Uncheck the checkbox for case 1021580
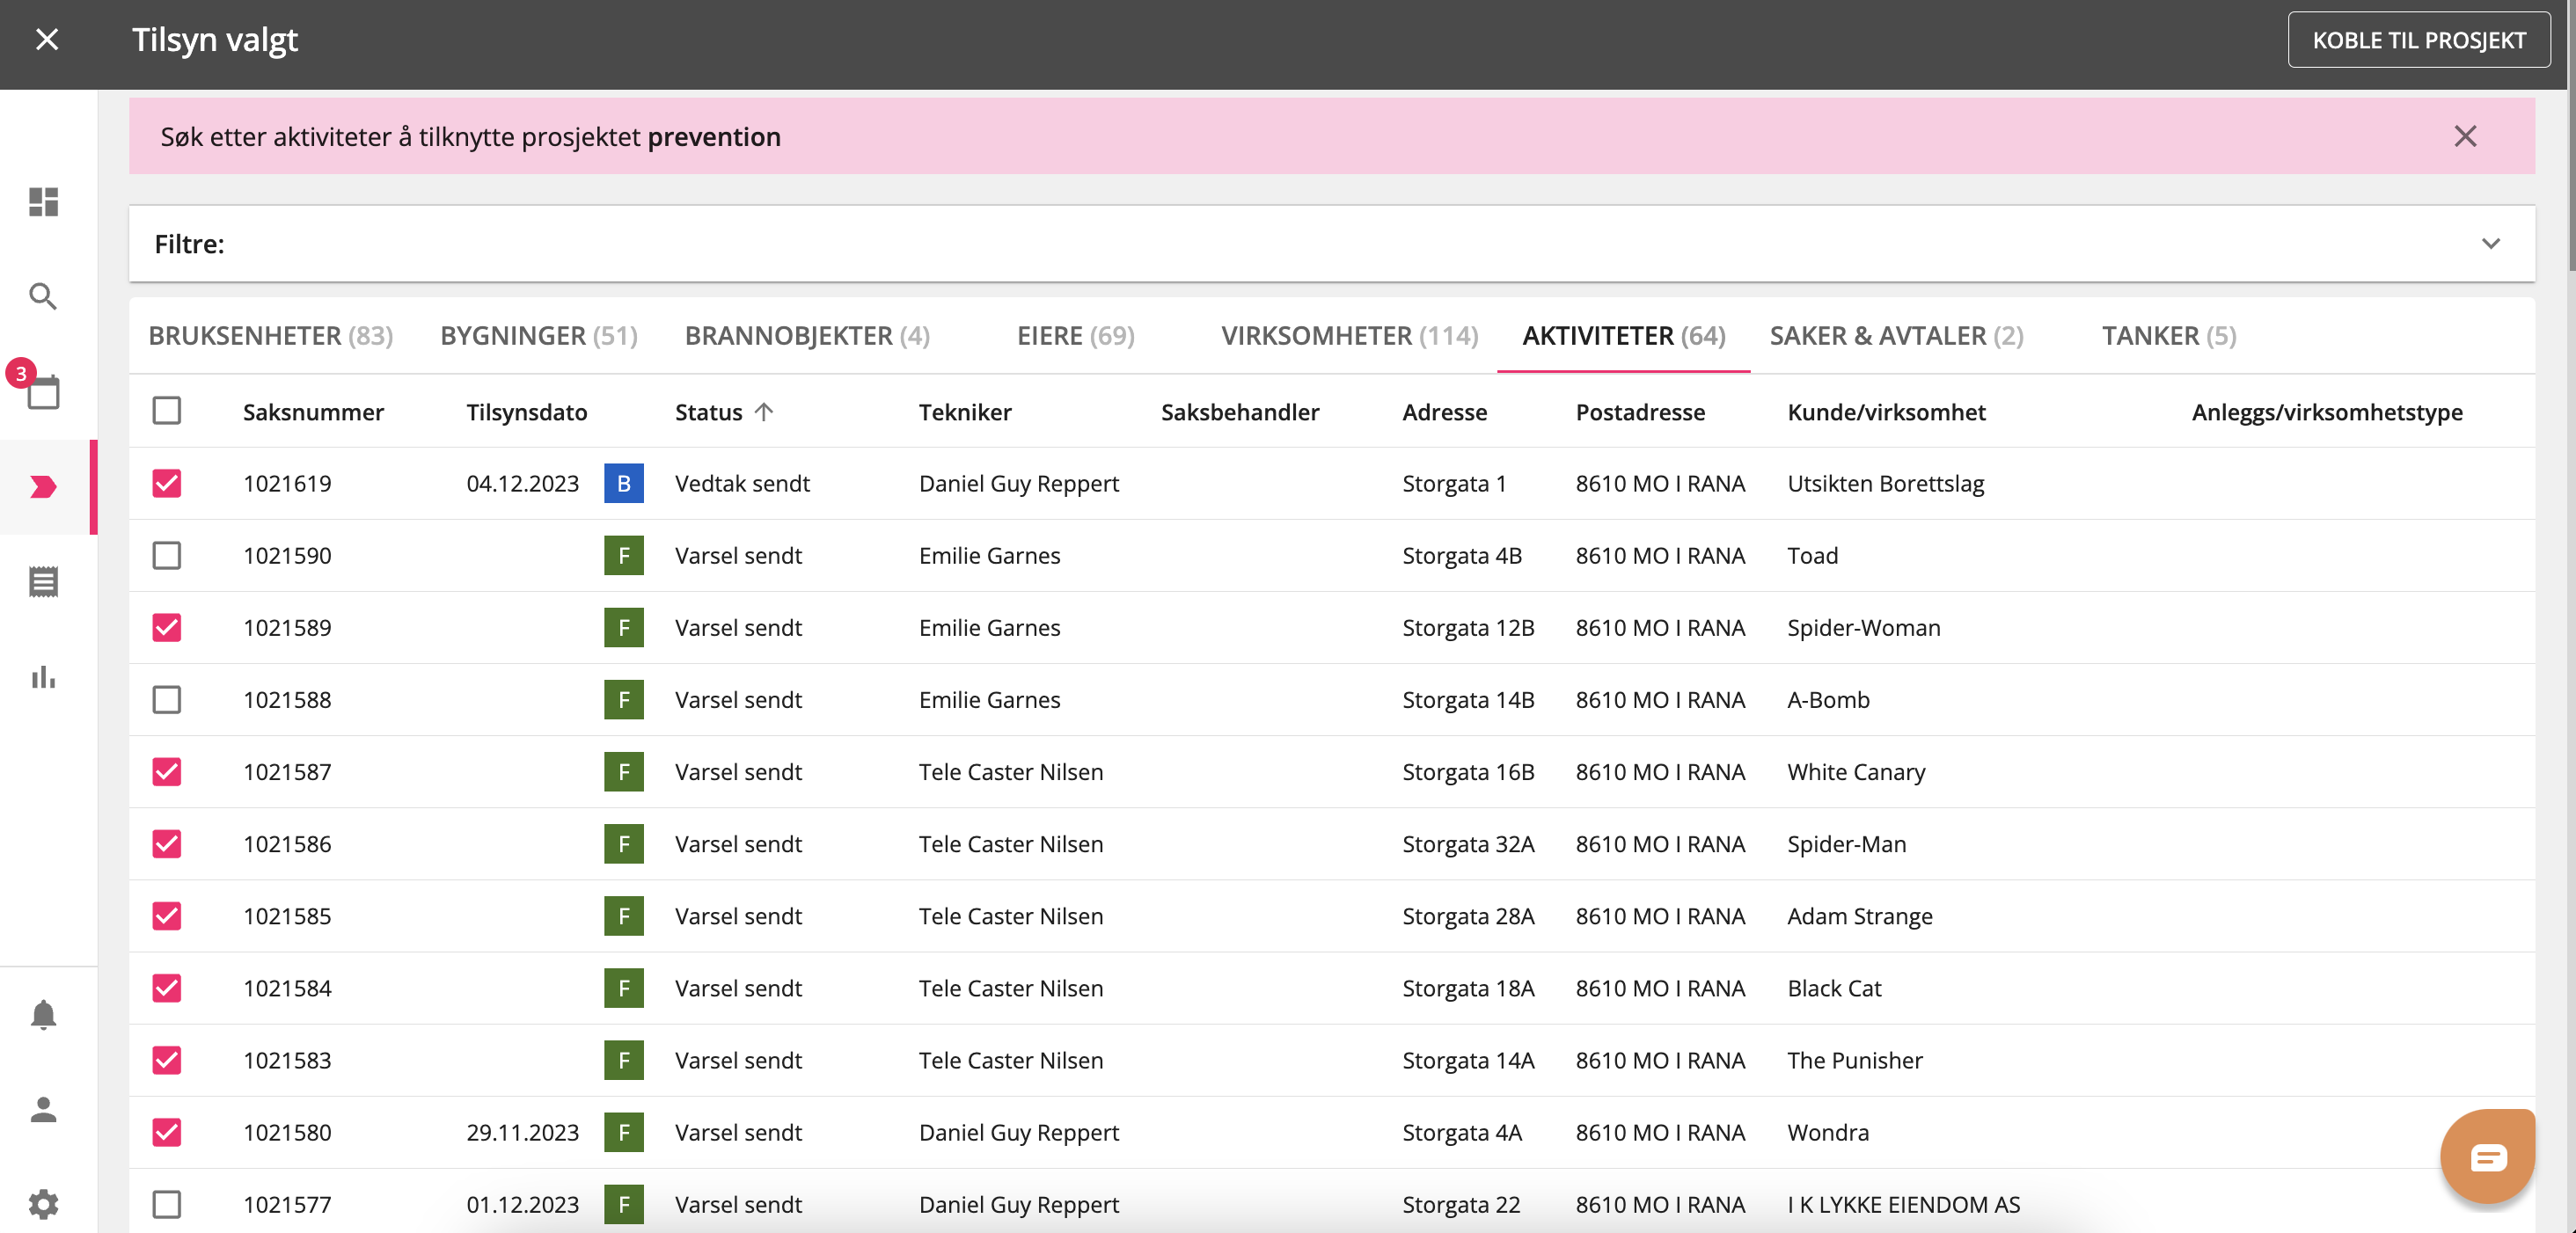 [167, 1132]
